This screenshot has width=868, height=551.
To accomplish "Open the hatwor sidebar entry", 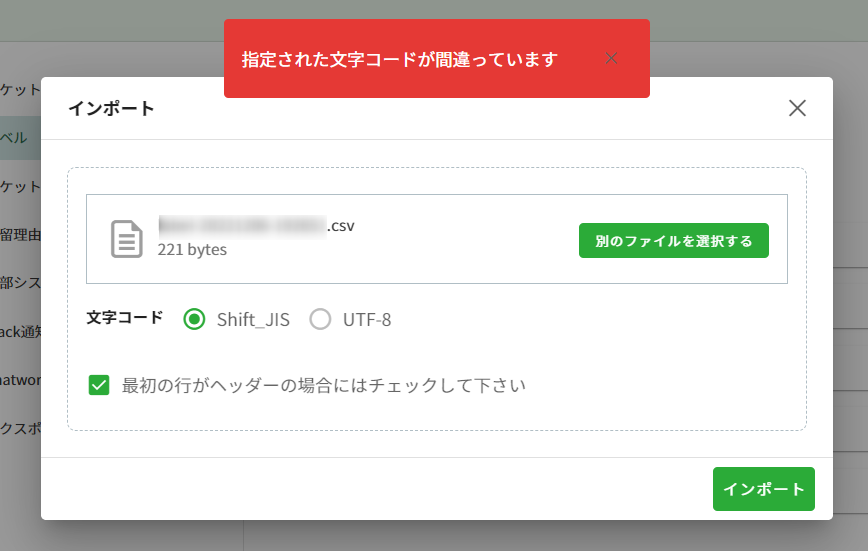I will pos(20,380).
